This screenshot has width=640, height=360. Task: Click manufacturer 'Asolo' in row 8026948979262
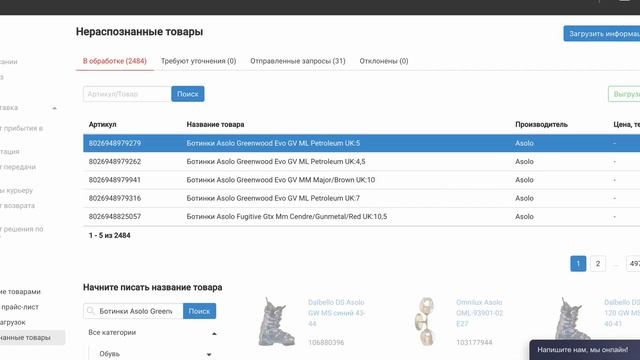pos(524,162)
